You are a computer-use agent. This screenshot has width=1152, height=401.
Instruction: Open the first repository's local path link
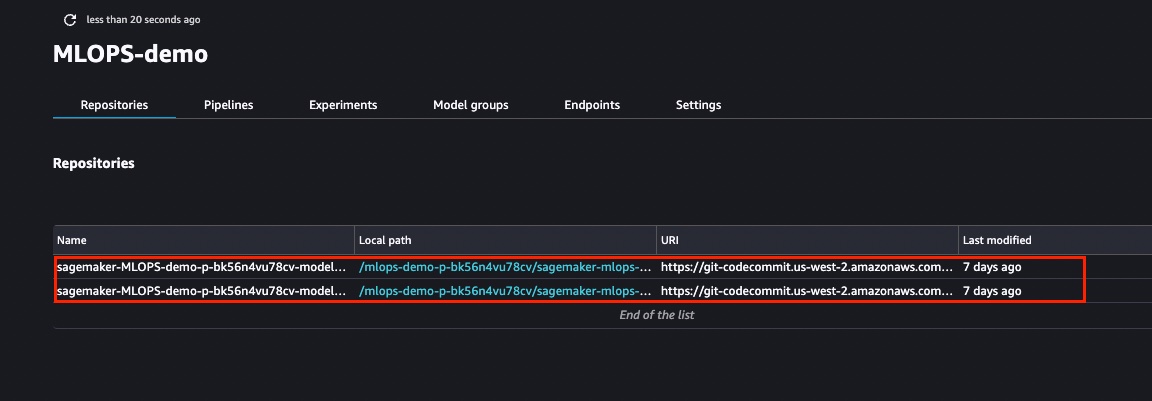[x=505, y=267]
